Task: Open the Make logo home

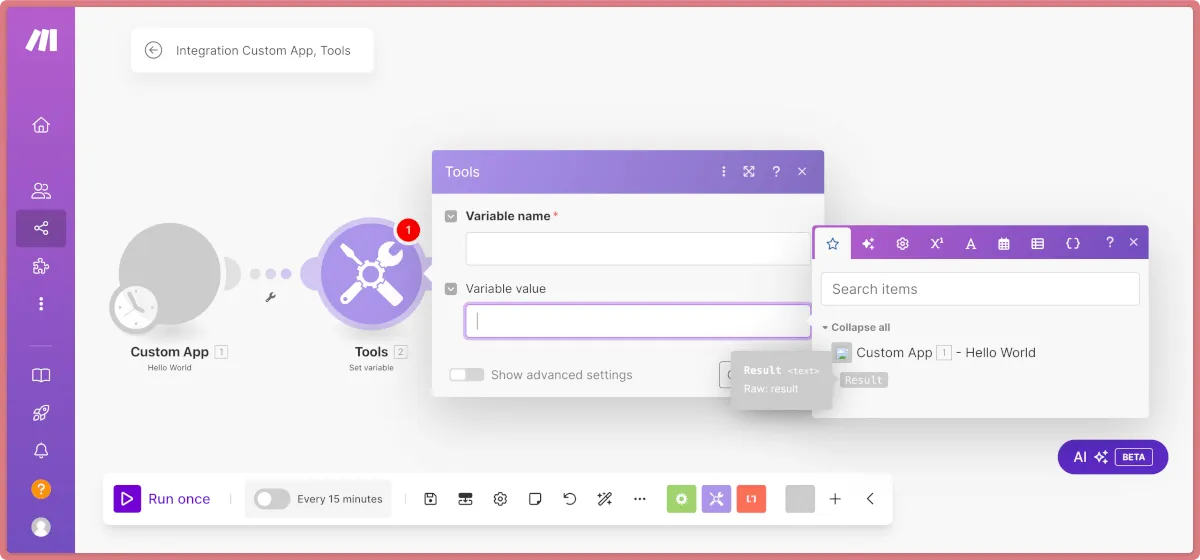Action: 41,40
